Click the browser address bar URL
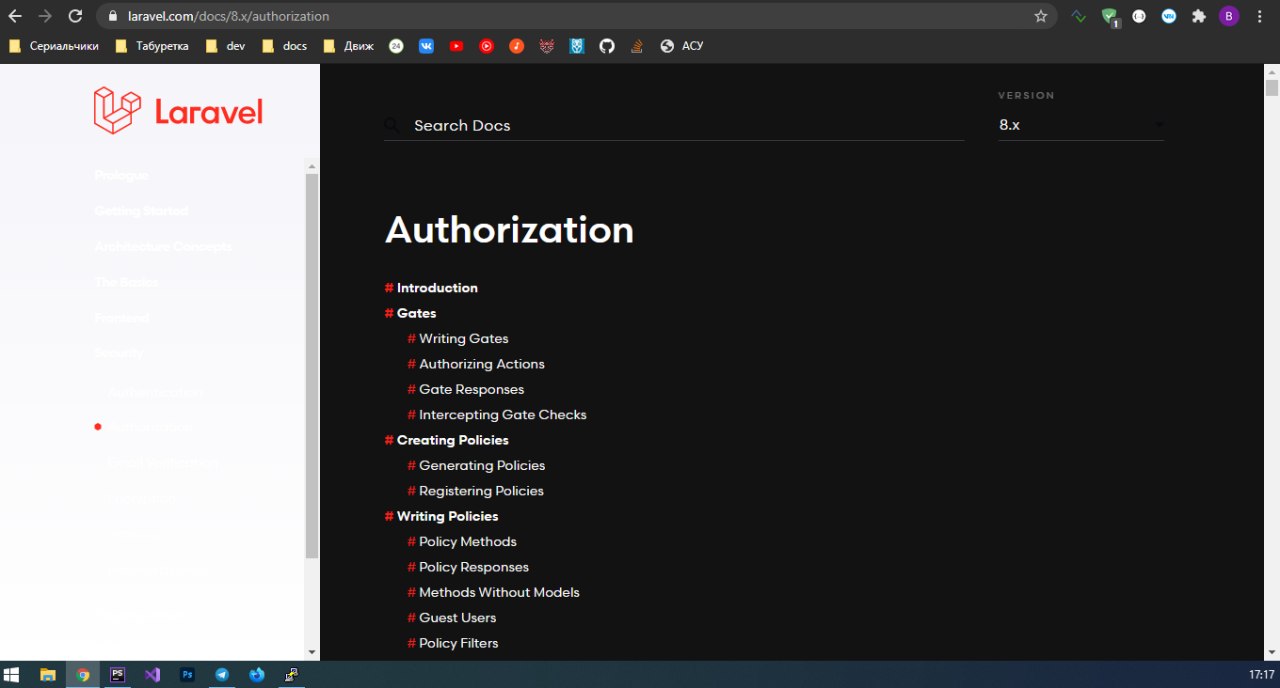Screen dimensions: 1280x688 [x=229, y=16]
